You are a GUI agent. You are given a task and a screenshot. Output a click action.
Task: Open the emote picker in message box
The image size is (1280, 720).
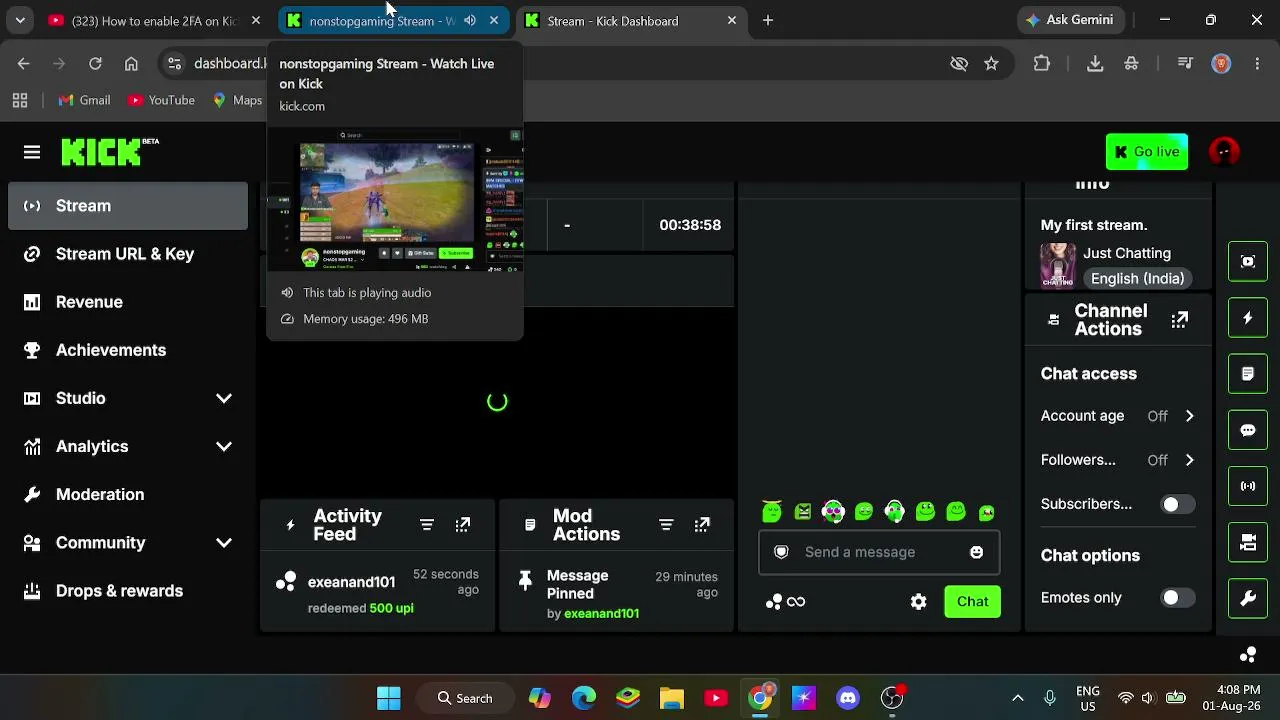pos(977,552)
